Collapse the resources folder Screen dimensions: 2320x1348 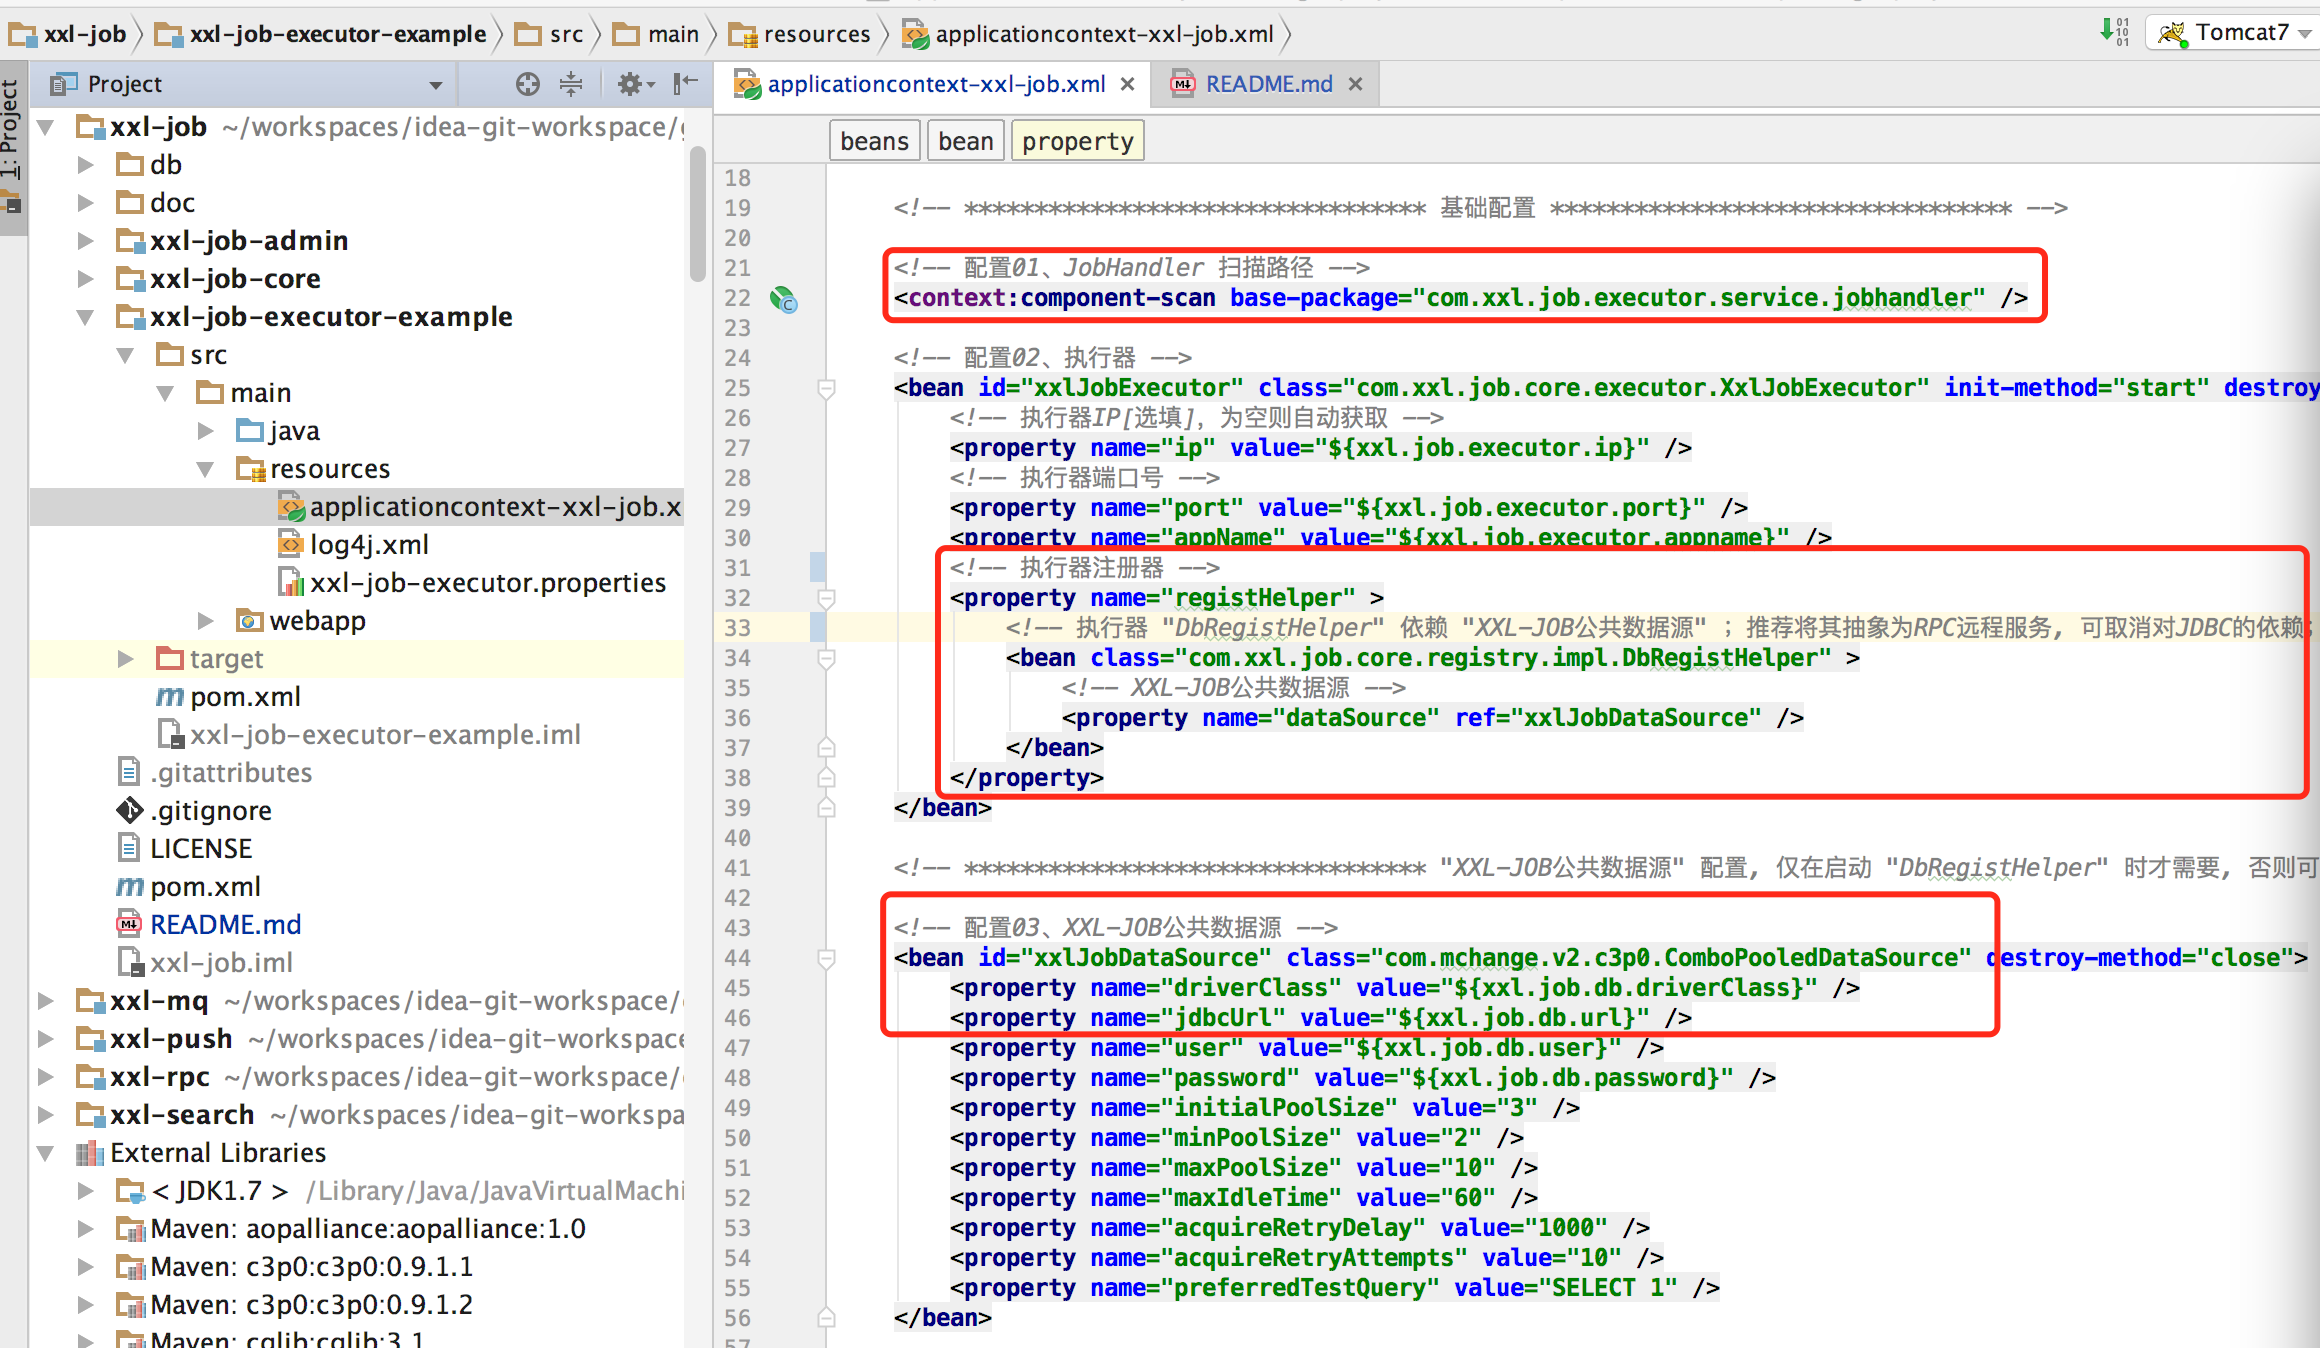[205, 470]
